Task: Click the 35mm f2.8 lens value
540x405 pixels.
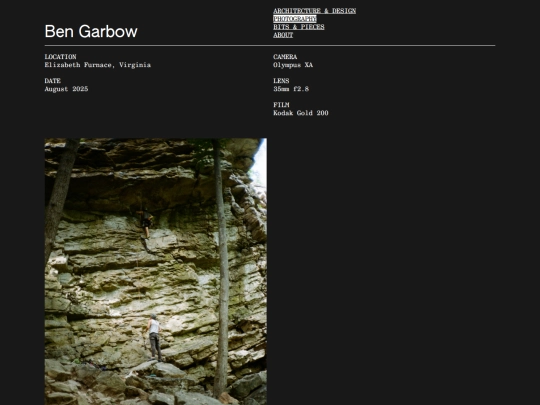Action: pos(291,89)
